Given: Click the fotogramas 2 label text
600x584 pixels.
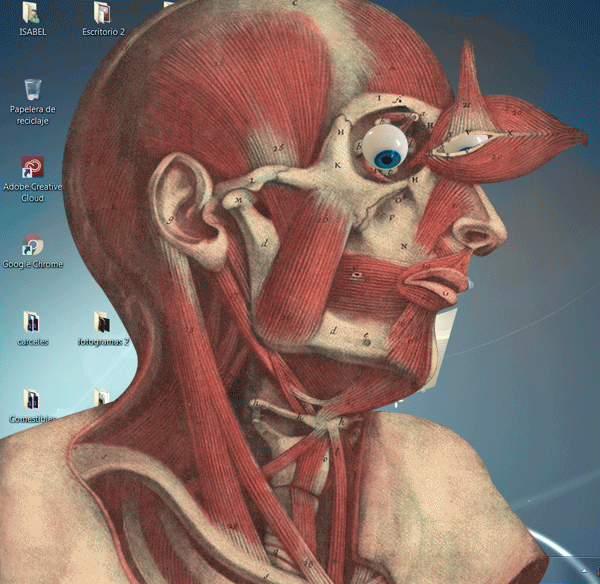Looking at the screenshot, I should click(x=103, y=342).
